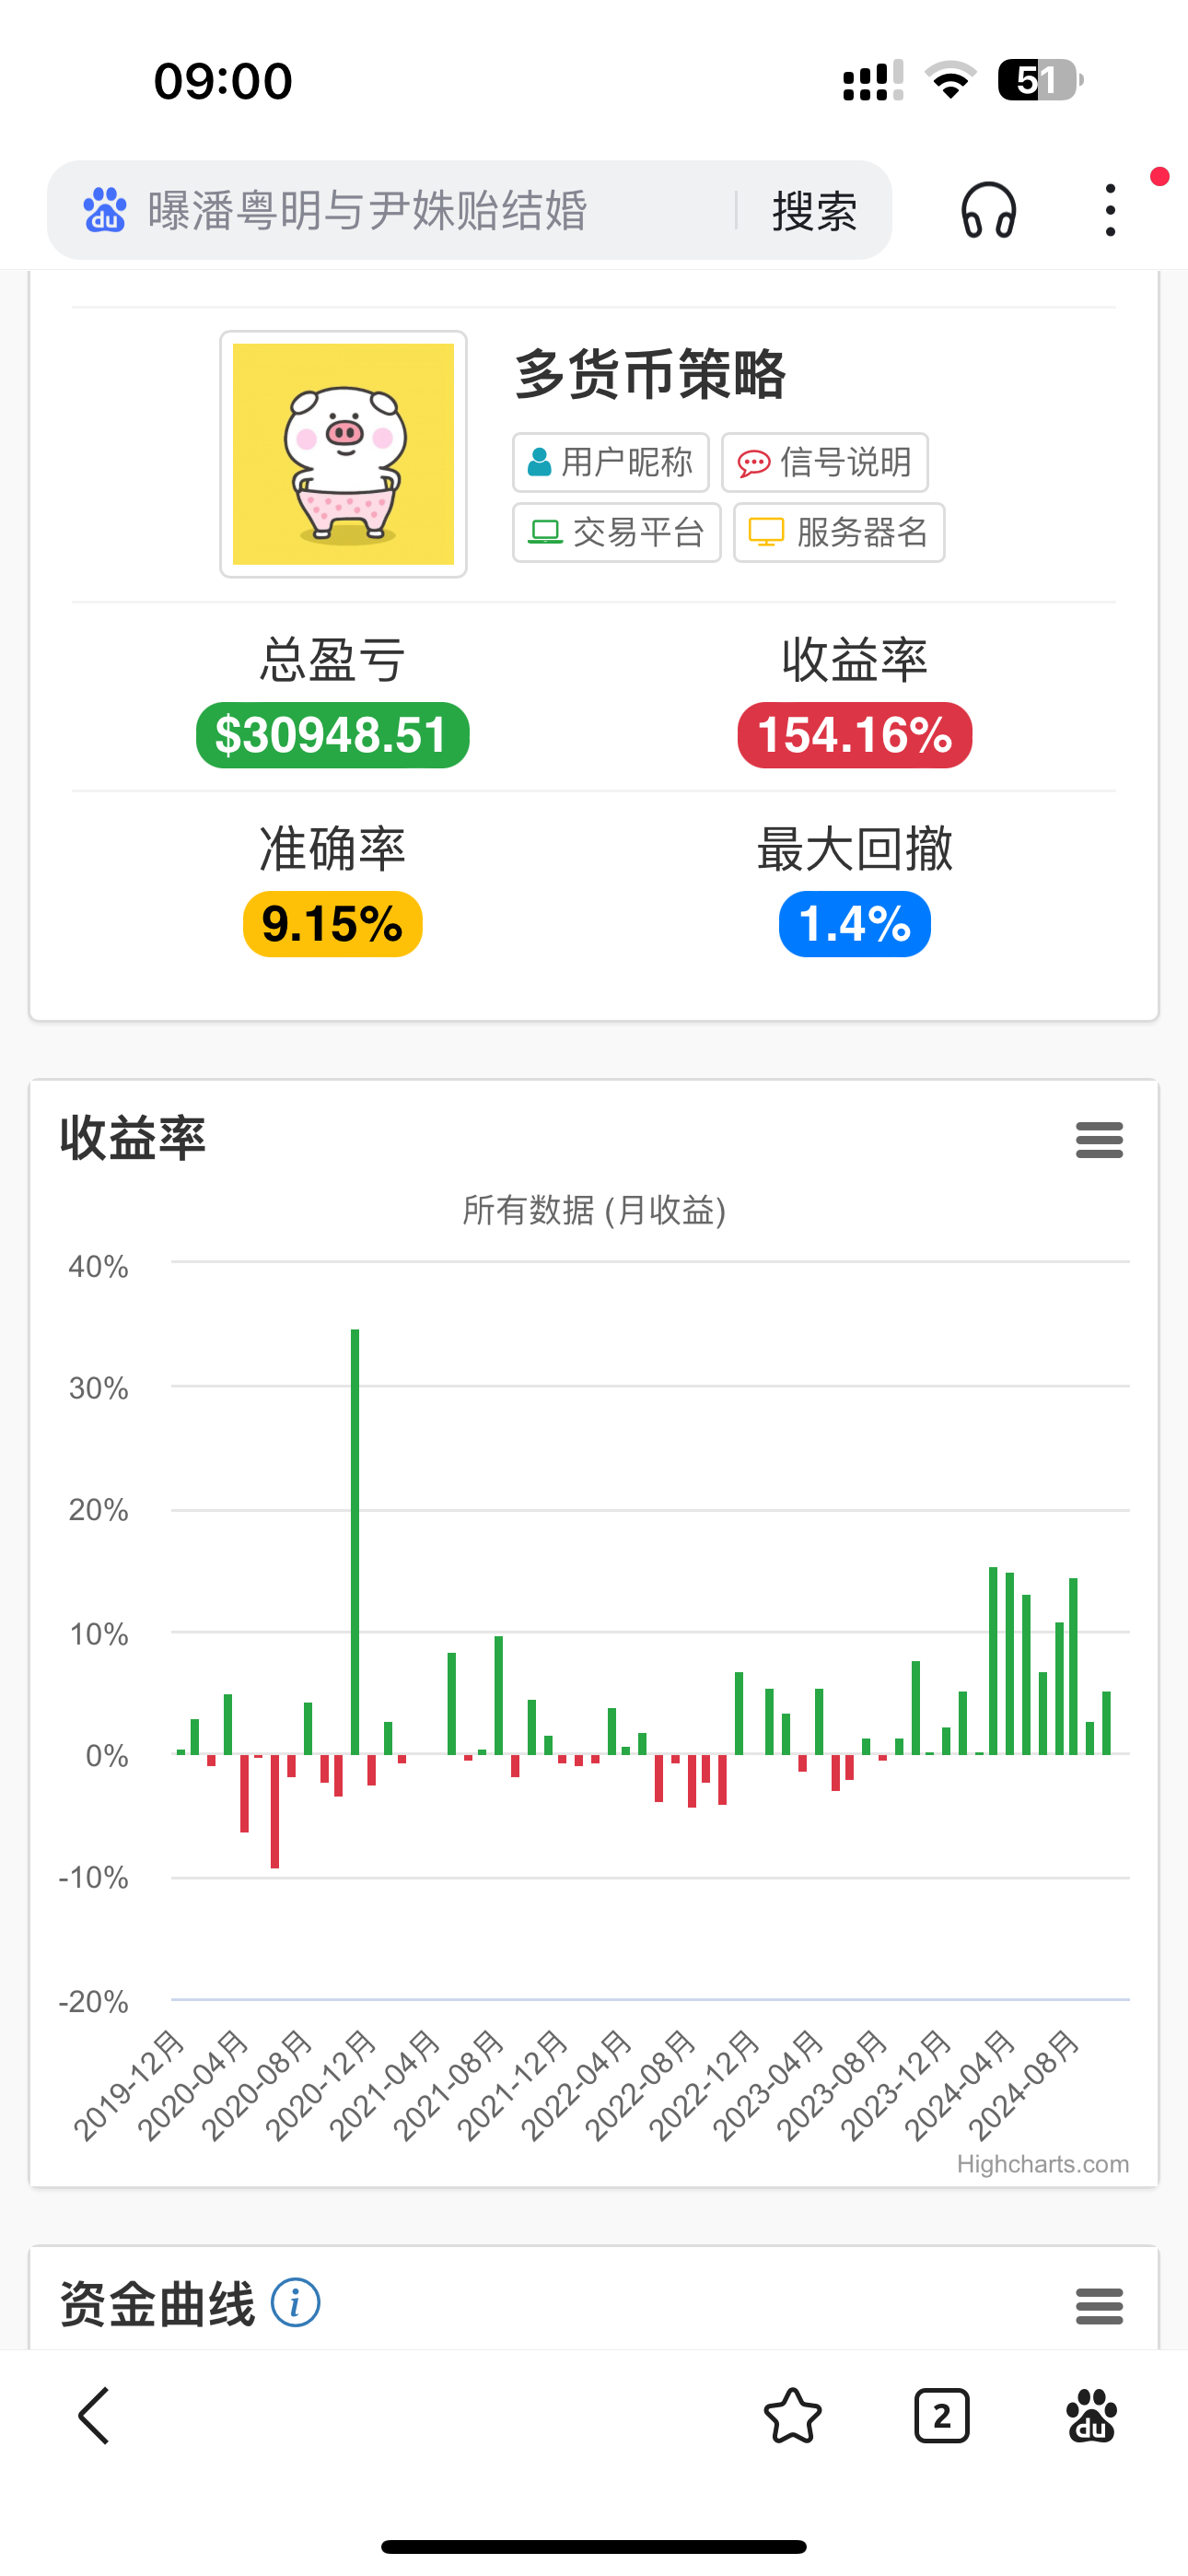Tap the -20% y-axis label
Screen dimensions: 1188x2576
93,2002
